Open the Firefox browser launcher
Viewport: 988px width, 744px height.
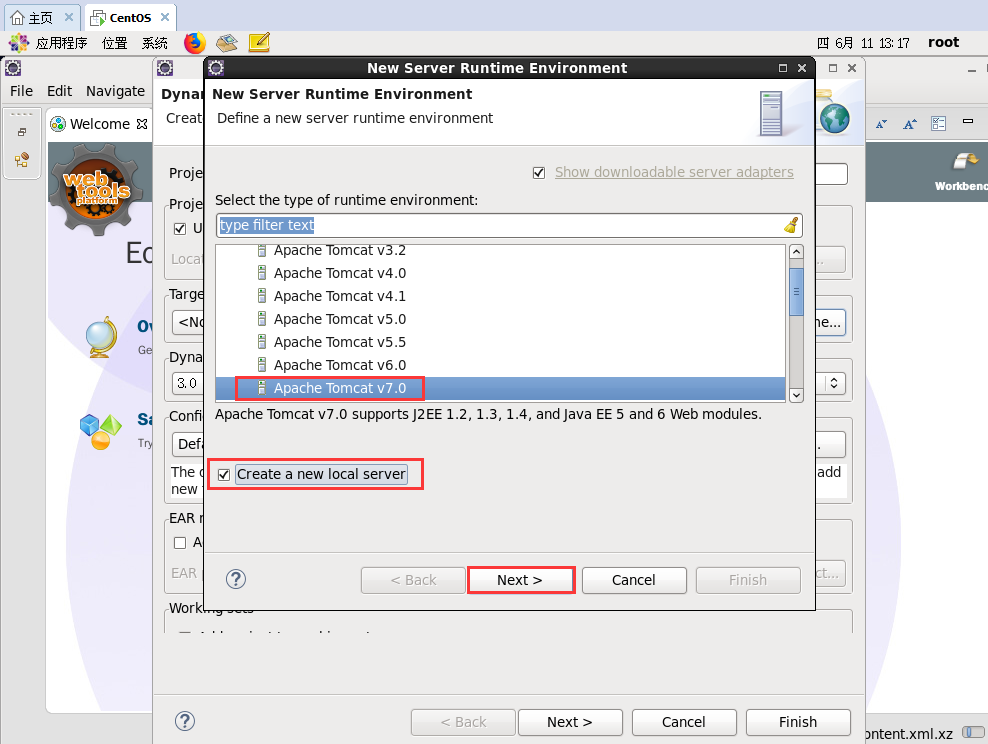[195, 43]
